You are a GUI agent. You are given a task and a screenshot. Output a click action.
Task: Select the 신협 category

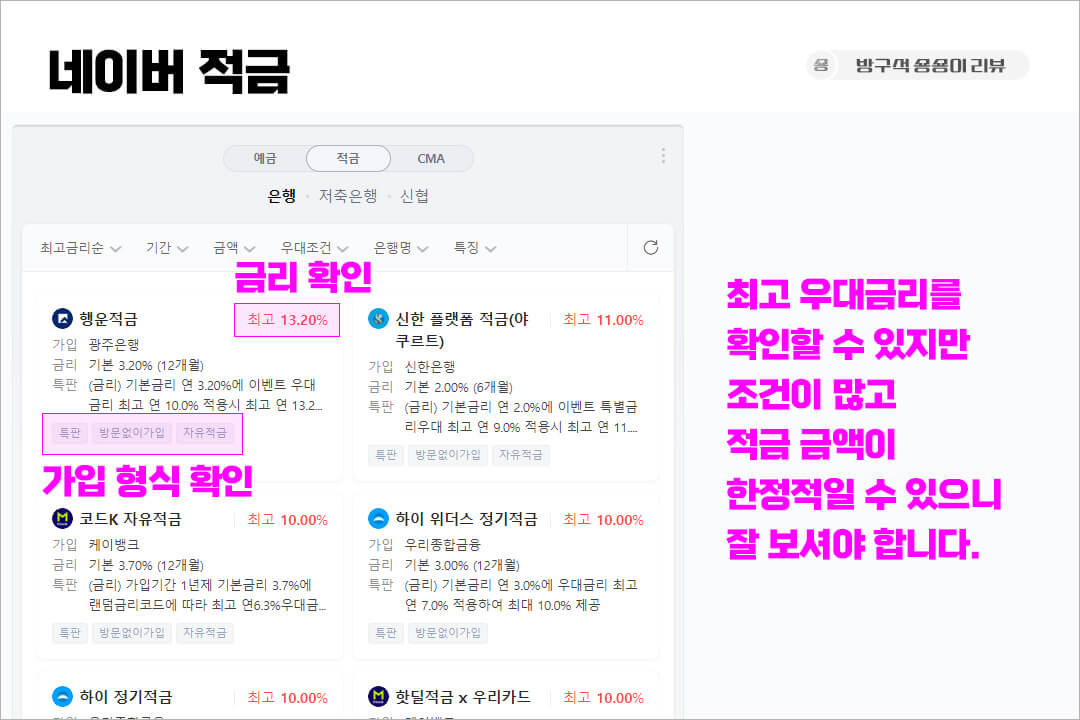414,196
